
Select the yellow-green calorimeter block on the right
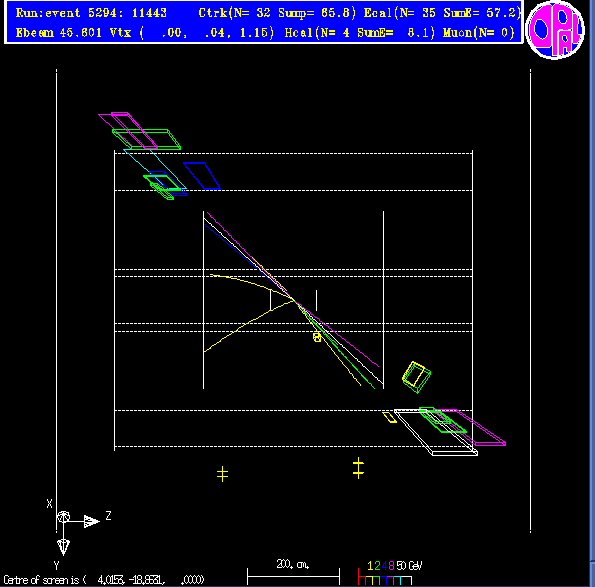416,377
